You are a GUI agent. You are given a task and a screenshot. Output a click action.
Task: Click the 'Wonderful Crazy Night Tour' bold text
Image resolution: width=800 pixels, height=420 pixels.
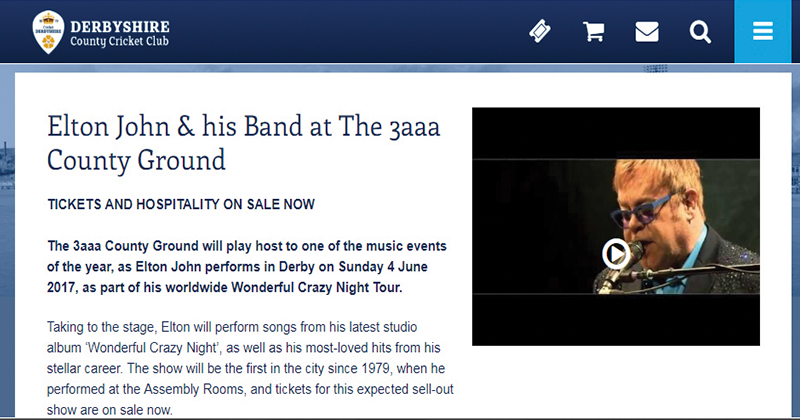(x=316, y=287)
